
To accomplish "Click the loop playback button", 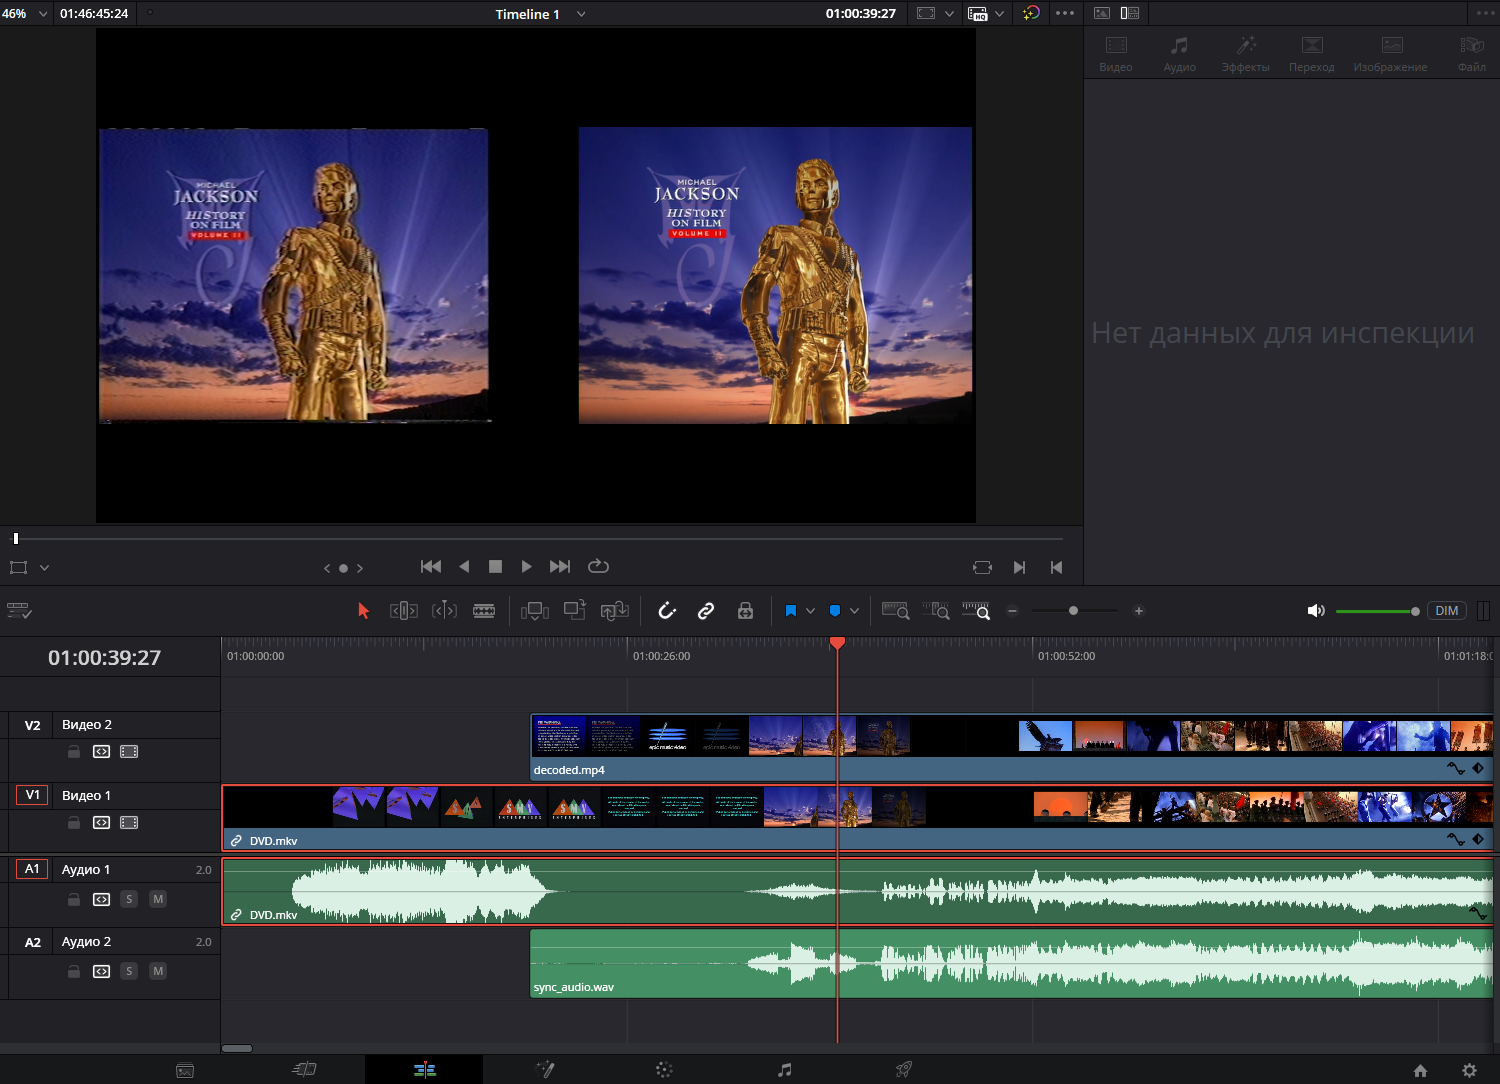I will (598, 566).
